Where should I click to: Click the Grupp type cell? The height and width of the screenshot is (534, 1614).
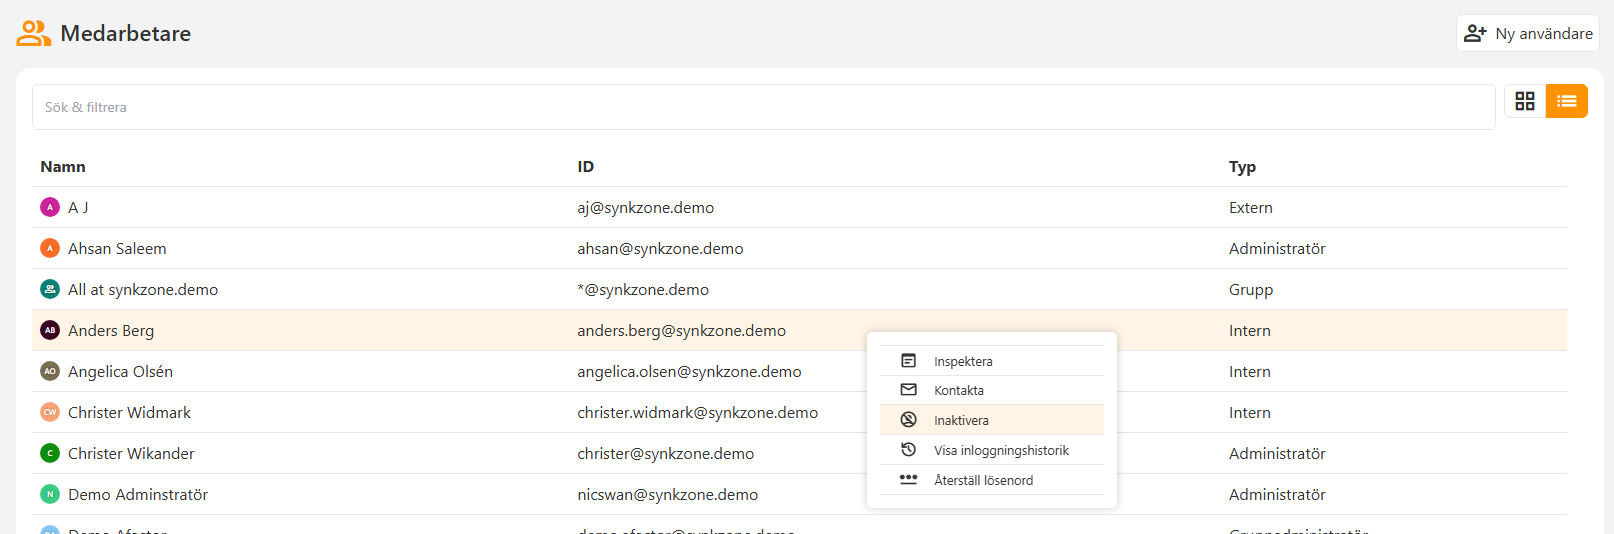[x=1251, y=289]
